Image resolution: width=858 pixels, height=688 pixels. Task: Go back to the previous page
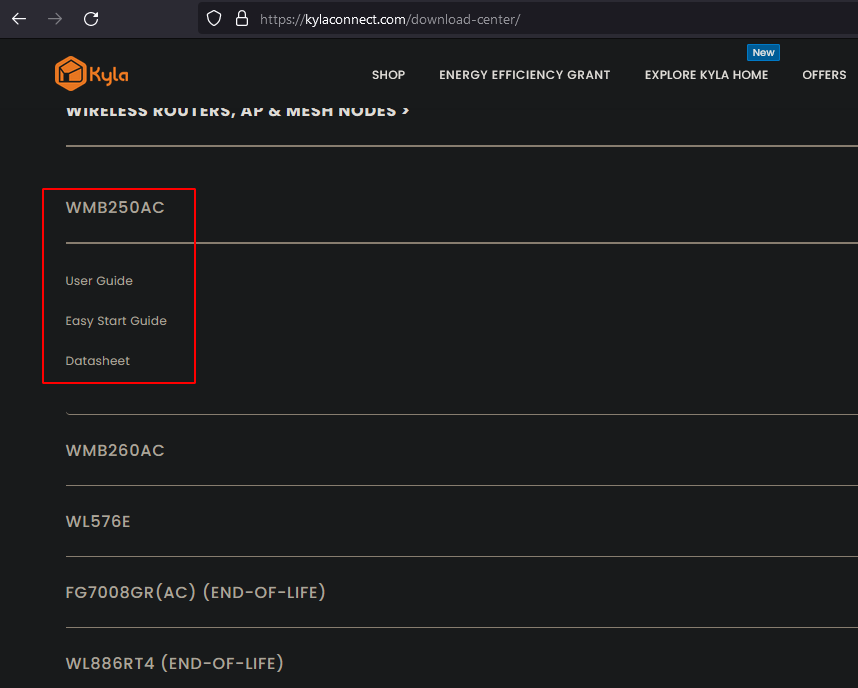pos(19,19)
